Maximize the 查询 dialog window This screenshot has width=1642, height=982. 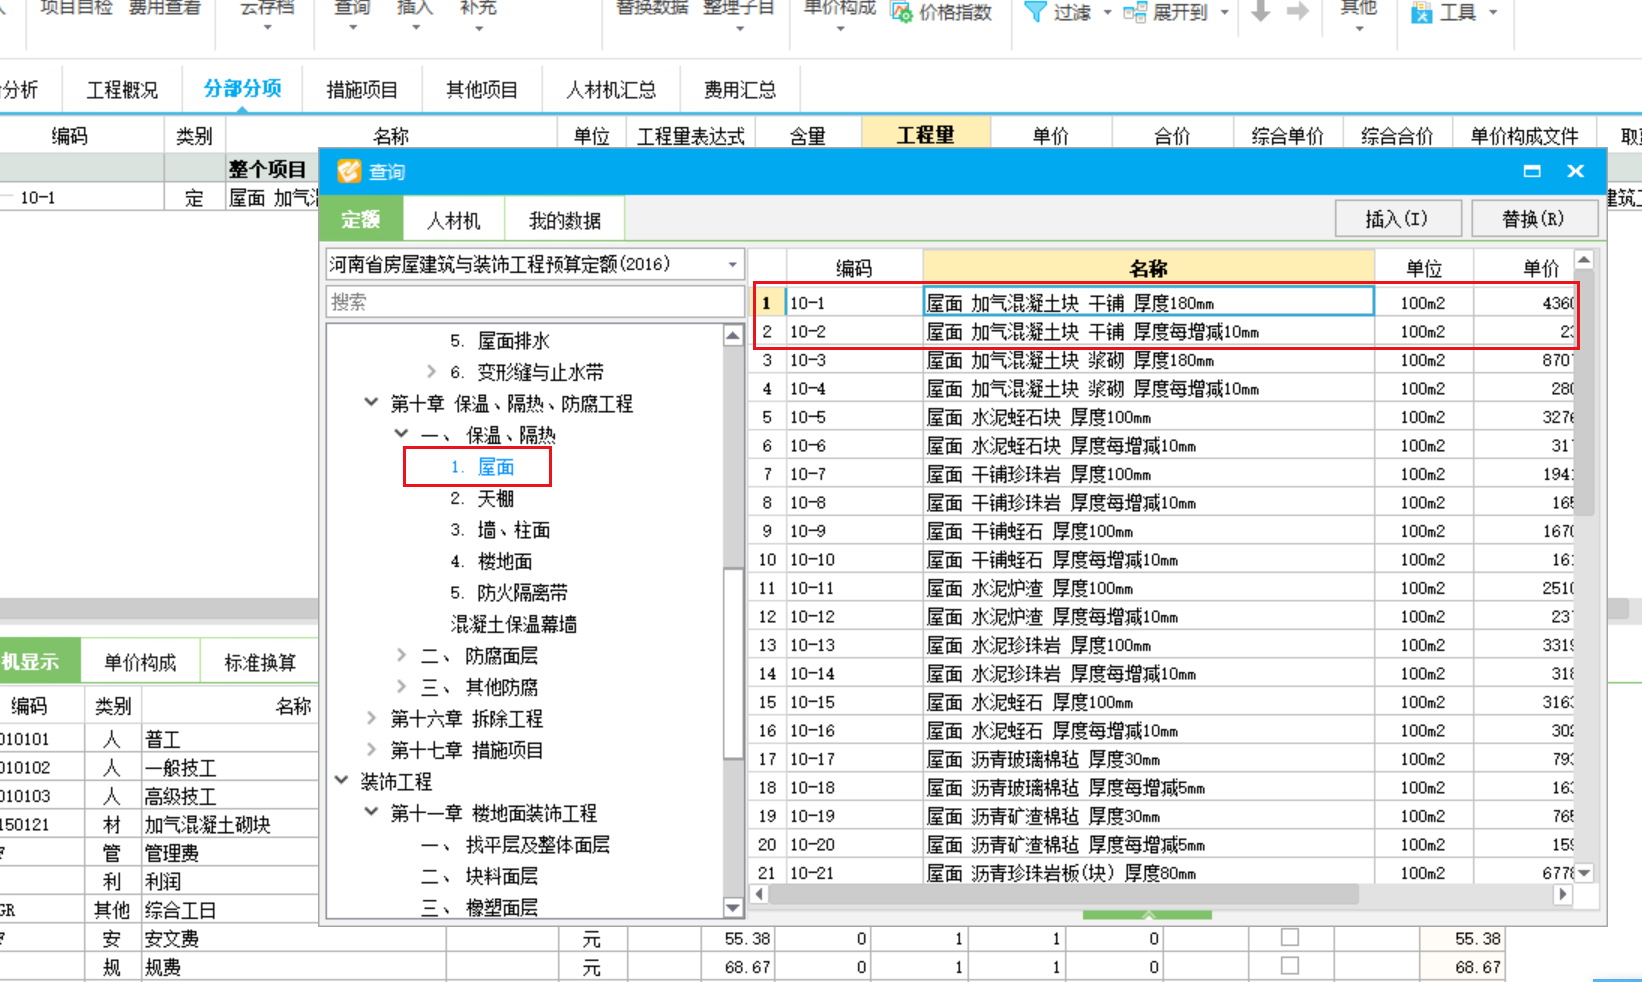pos(1532,171)
